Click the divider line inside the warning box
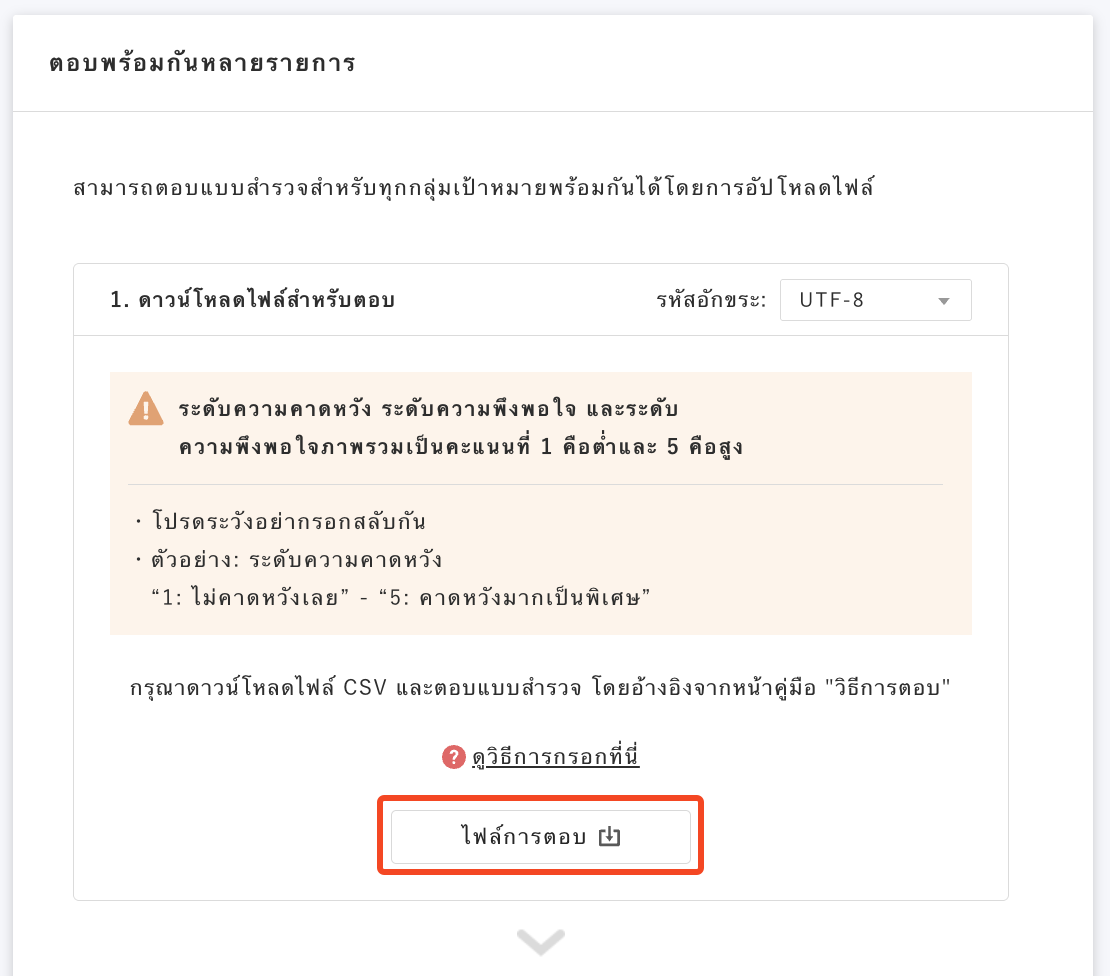Screen dimensions: 1110x976 click(535, 485)
